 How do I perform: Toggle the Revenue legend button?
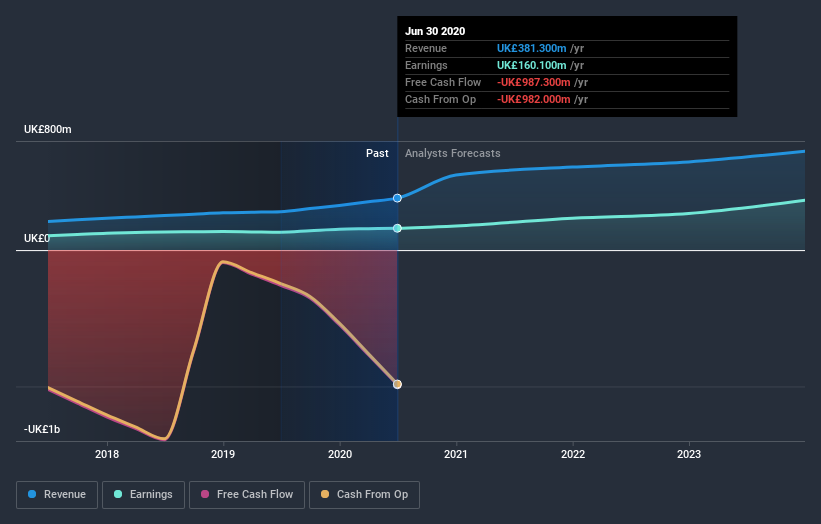[57, 495]
